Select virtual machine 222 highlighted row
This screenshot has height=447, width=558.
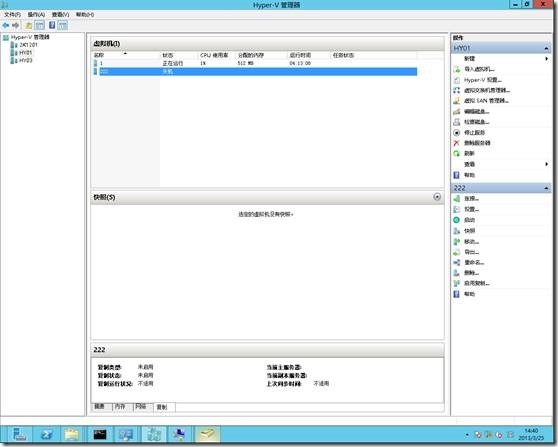[x=254, y=72]
